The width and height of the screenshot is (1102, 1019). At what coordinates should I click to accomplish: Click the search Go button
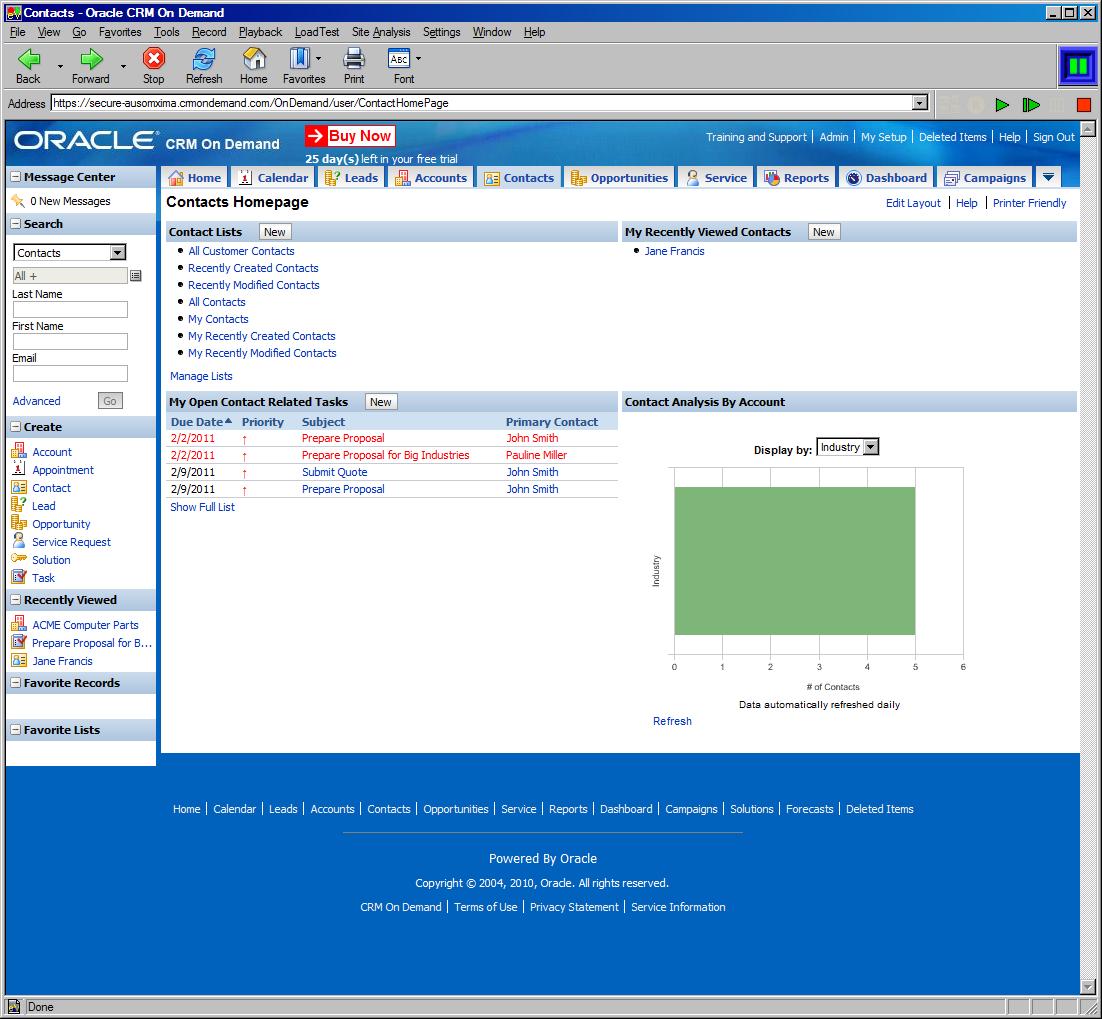[x=110, y=401]
